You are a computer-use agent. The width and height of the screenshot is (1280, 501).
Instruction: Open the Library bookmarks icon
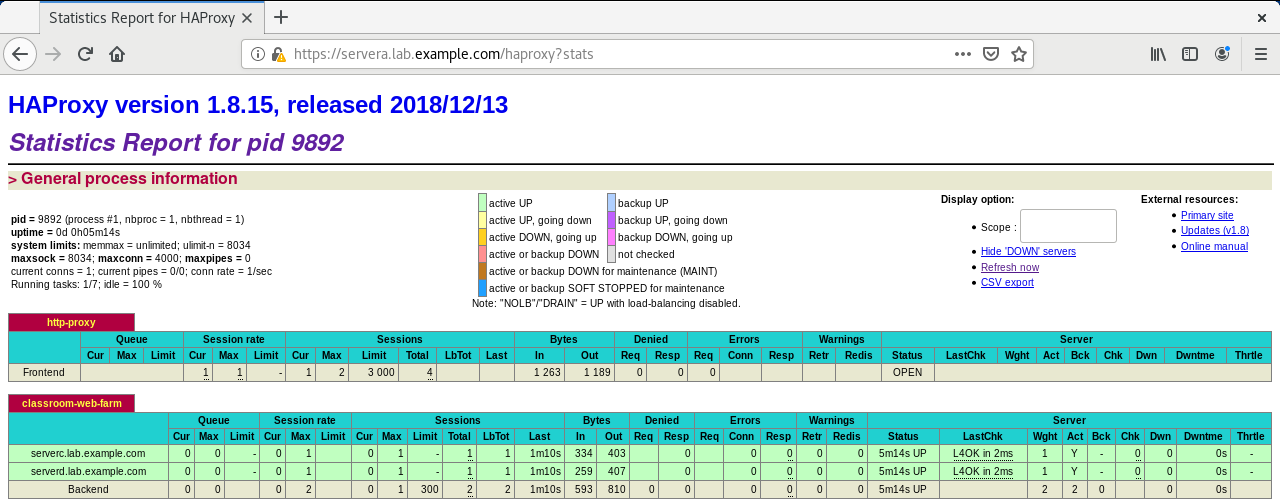[1158, 54]
